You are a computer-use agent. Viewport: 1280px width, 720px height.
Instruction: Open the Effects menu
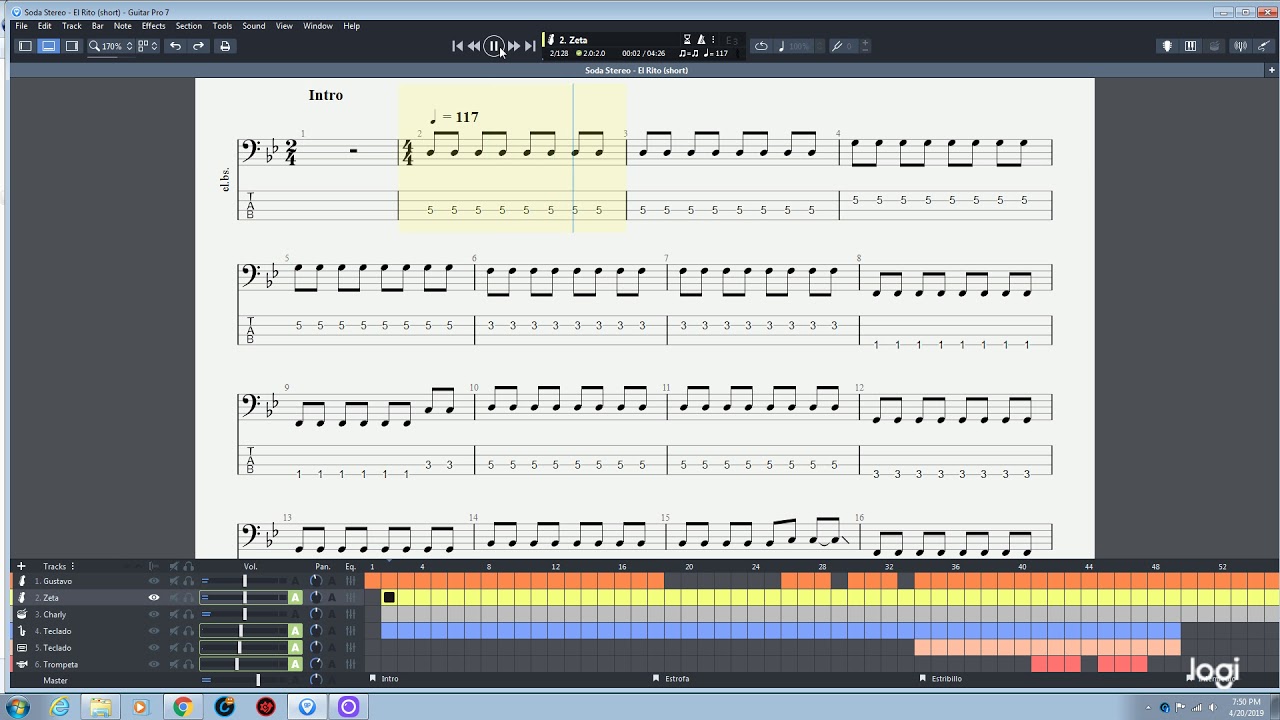[153, 26]
